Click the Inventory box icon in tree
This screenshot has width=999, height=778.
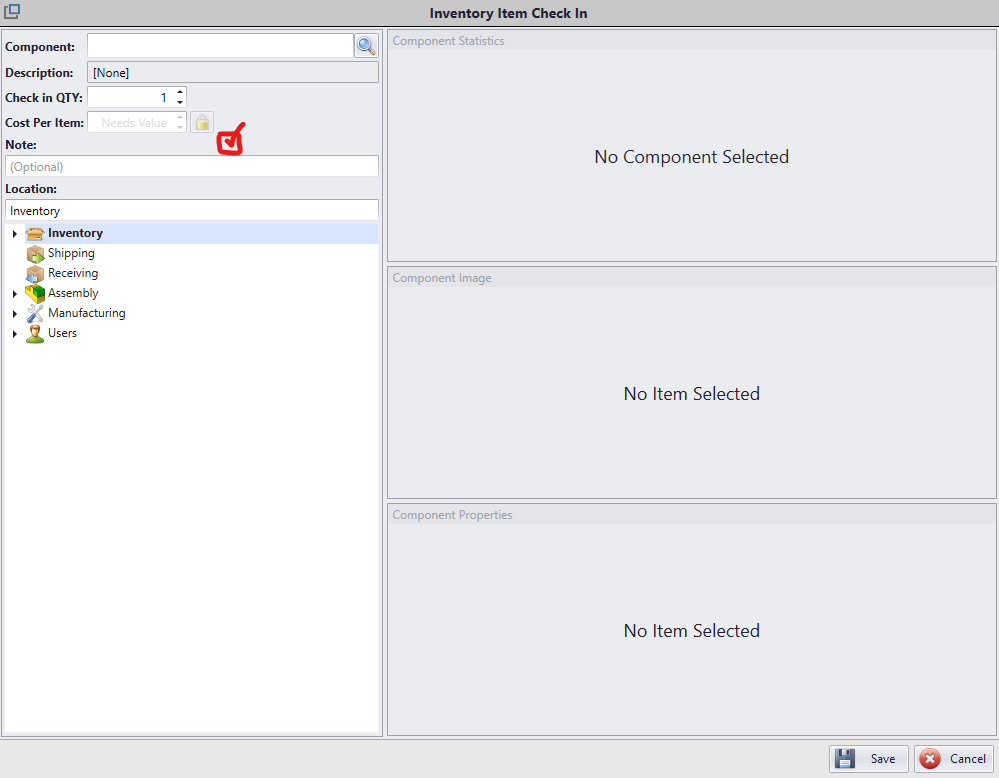[35, 233]
